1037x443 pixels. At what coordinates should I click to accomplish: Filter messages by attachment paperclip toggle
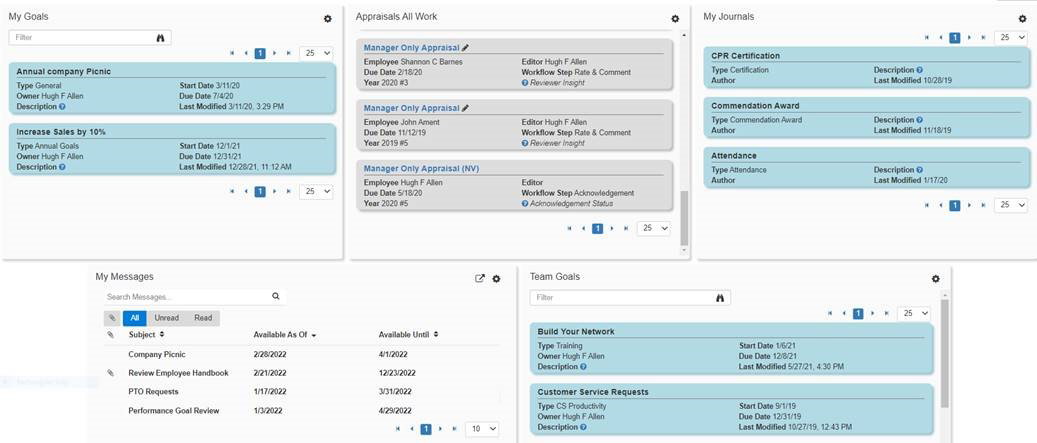pyautogui.click(x=112, y=318)
